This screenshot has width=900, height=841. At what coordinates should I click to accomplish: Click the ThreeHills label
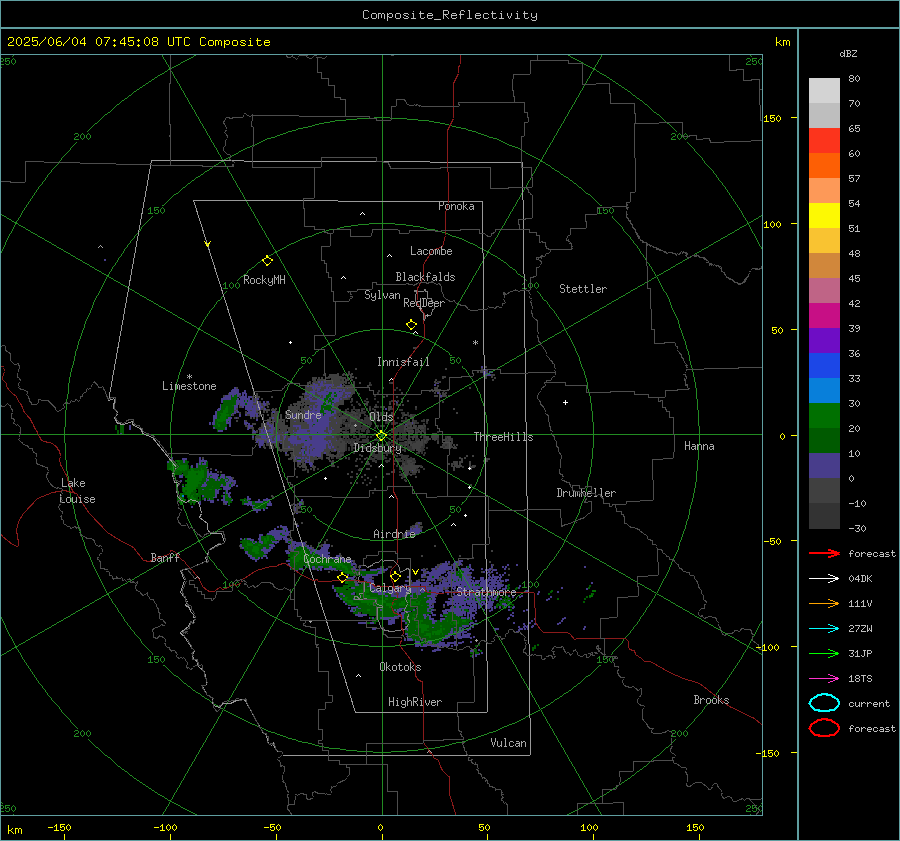503,437
